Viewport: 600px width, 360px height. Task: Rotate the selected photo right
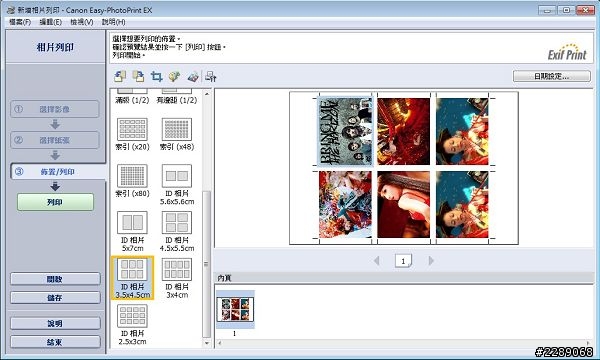138,76
